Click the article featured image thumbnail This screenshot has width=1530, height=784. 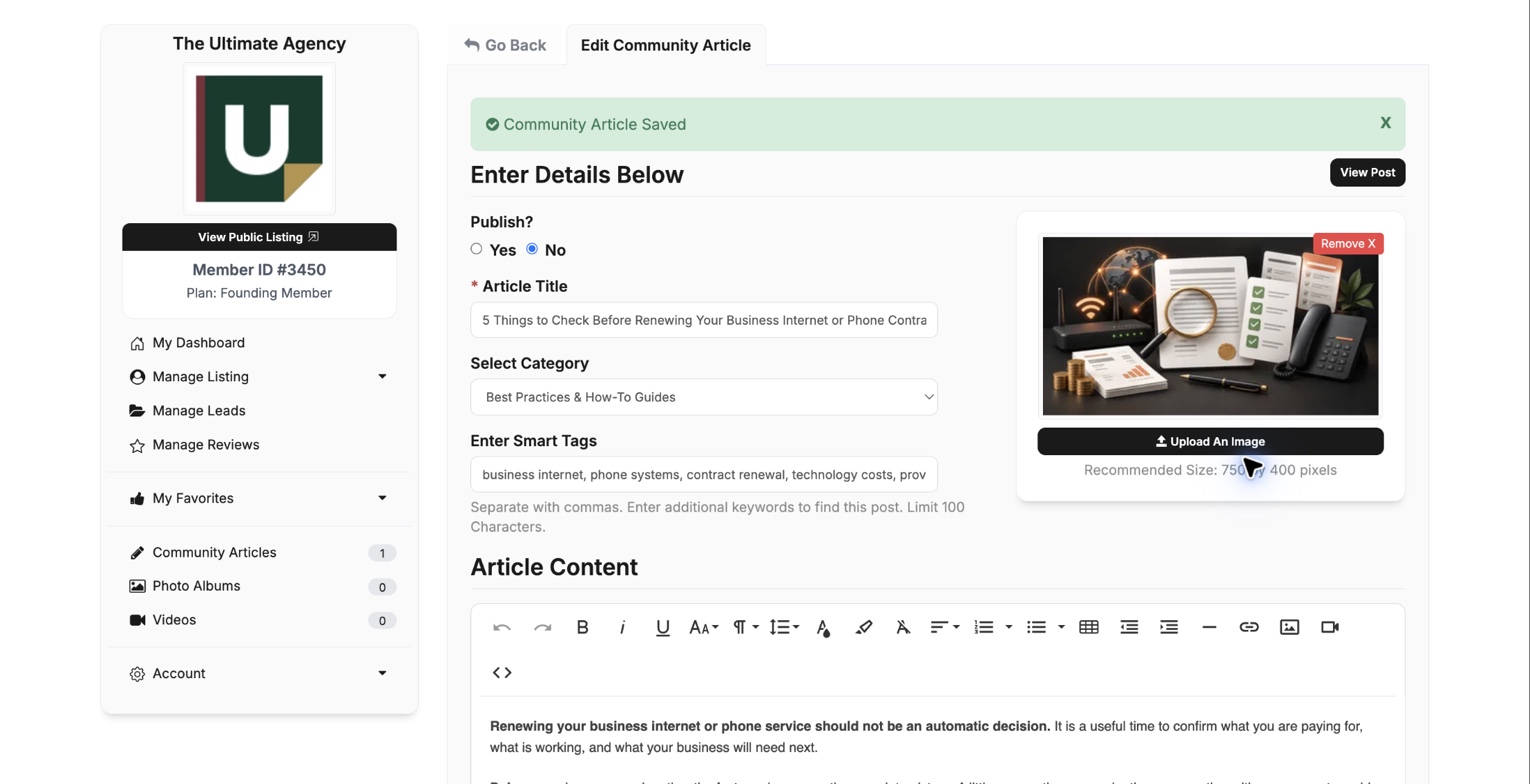point(1211,326)
